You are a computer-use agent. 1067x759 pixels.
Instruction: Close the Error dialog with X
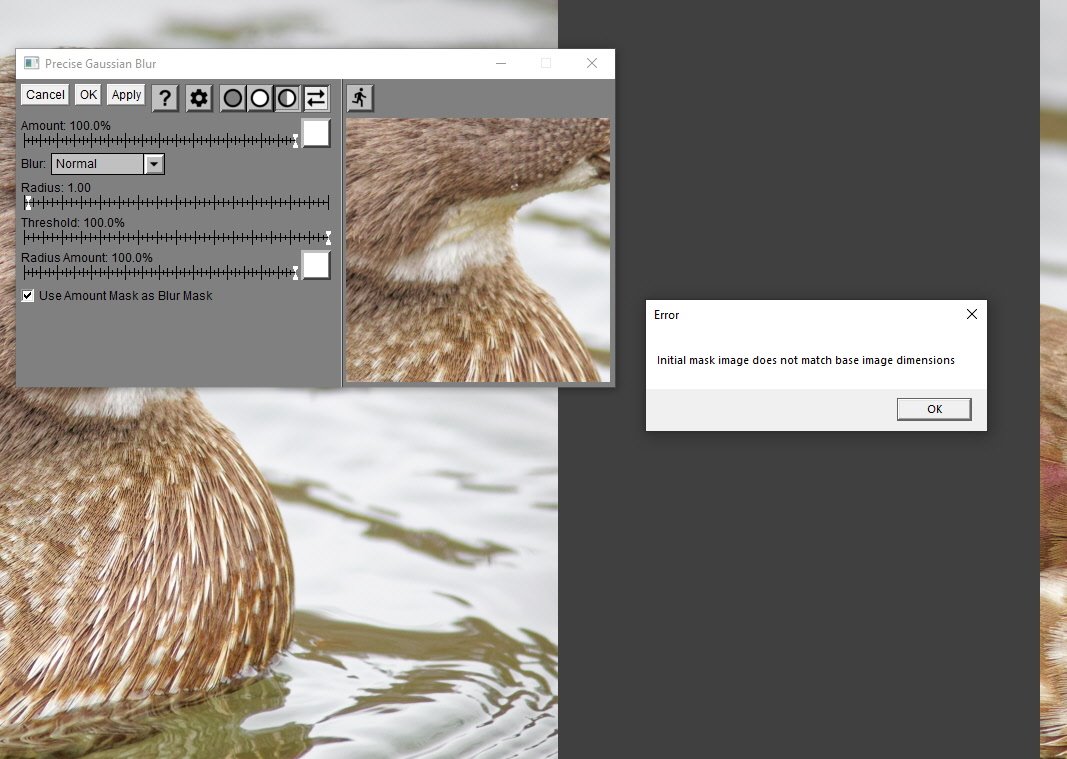(x=971, y=315)
